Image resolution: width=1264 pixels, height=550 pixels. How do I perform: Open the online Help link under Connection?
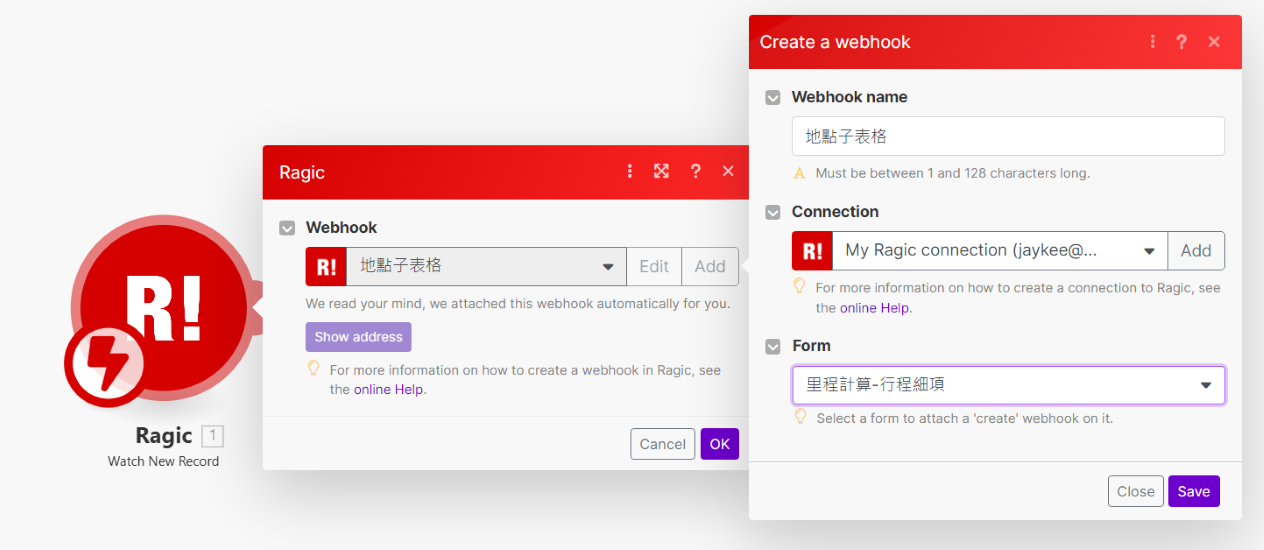875,308
